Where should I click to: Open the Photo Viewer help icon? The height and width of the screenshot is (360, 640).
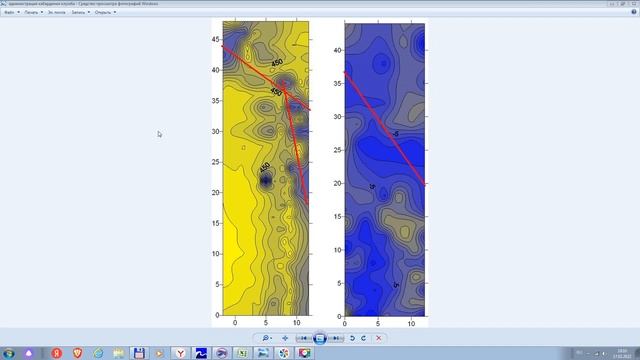(633, 12)
